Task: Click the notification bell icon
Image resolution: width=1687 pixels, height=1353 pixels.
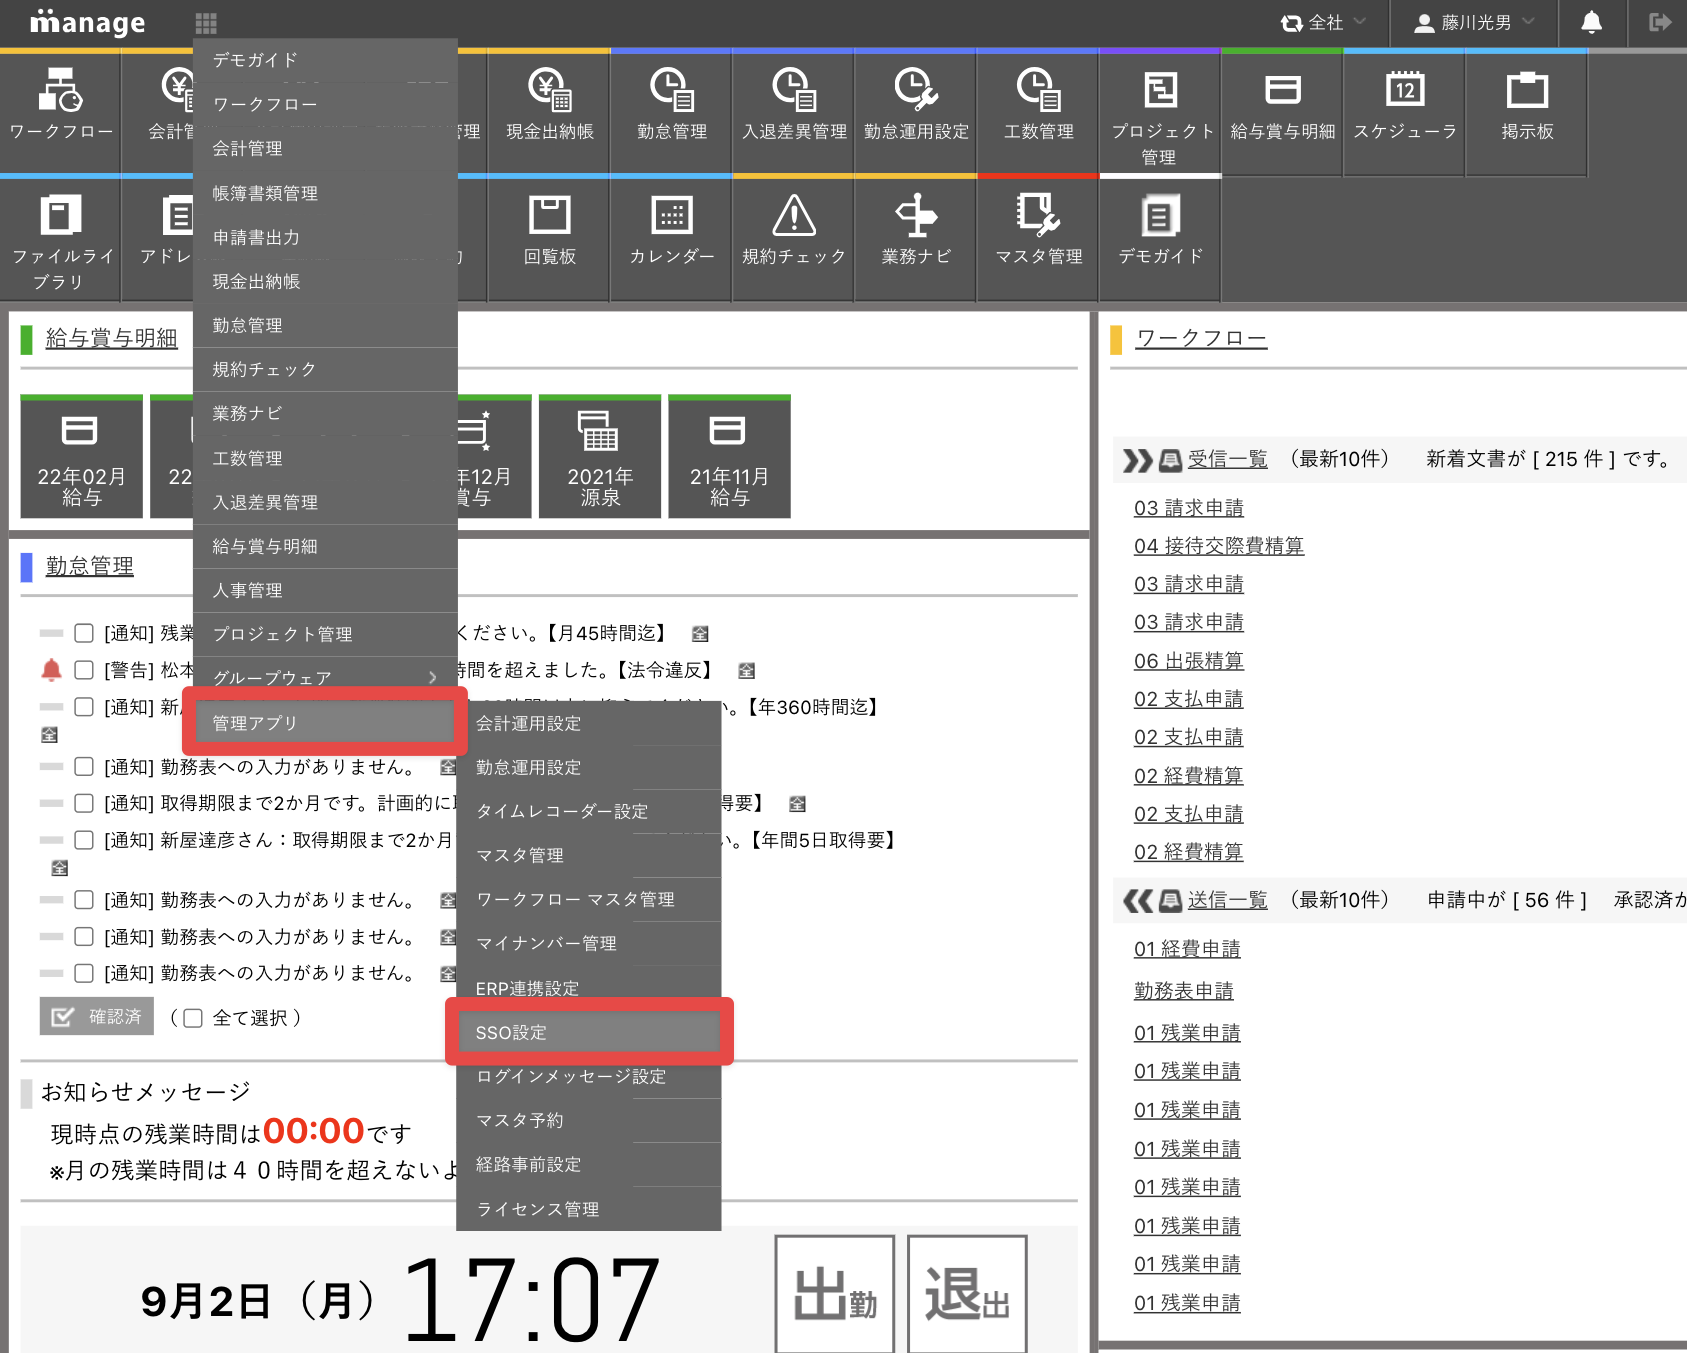Action: pos(1591,22)
